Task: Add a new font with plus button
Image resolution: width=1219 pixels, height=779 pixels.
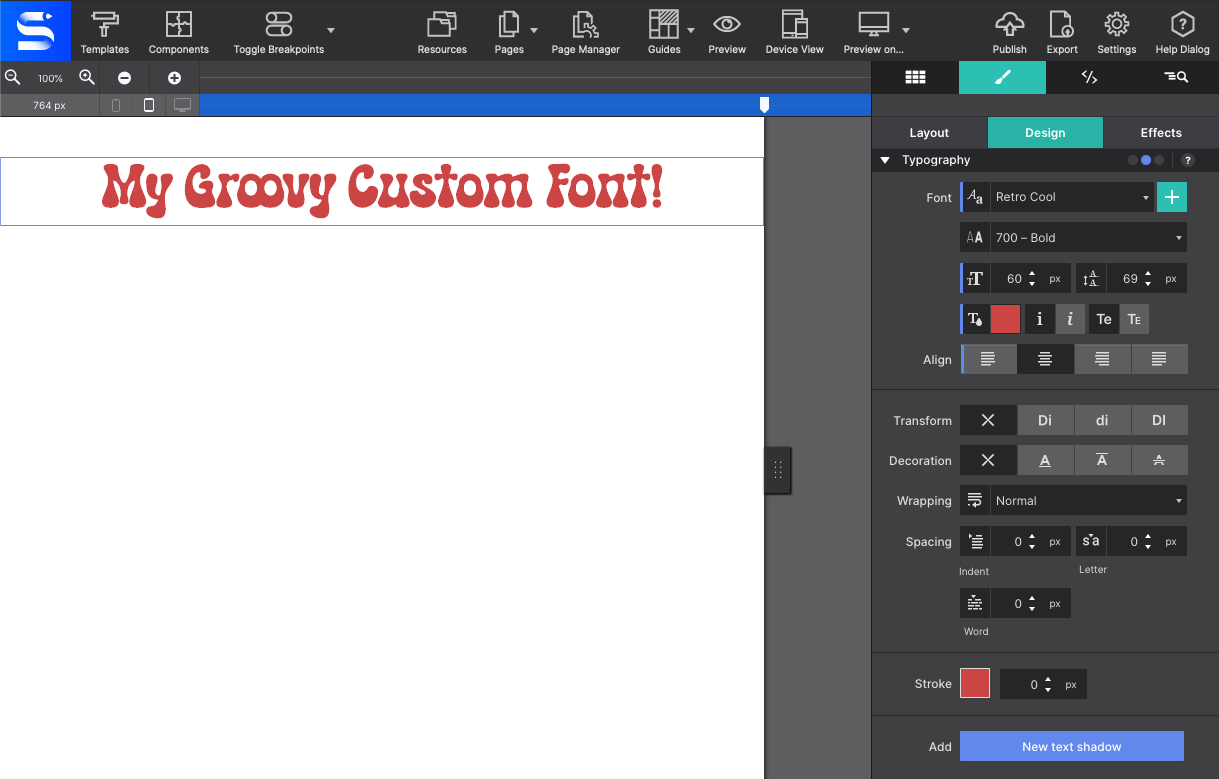Action: tap(1172, 197)
